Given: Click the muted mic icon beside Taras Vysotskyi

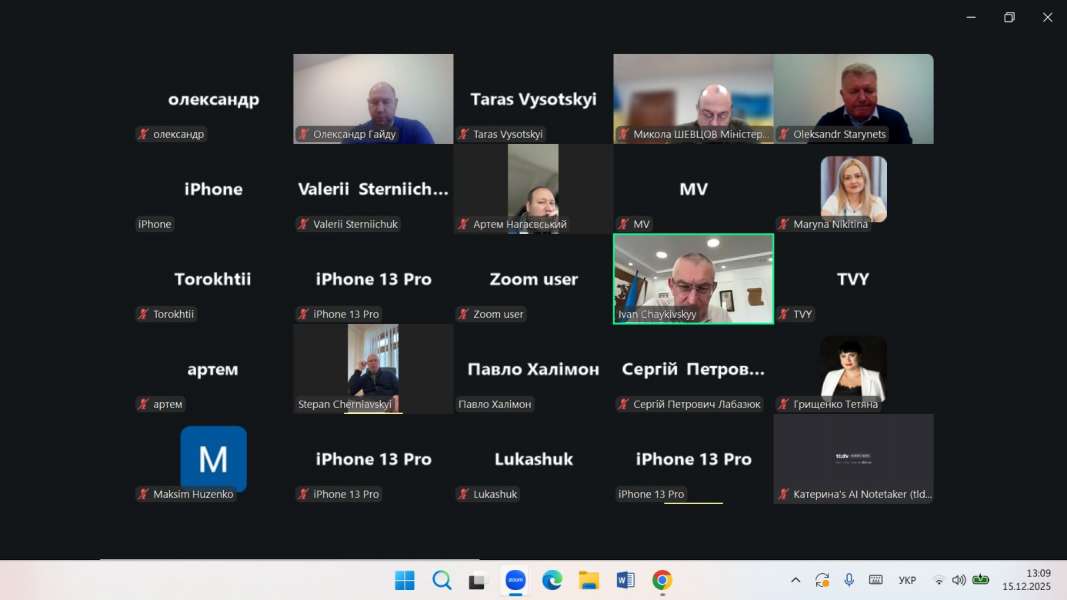Looking at the screenshot, I should (464, 134).
